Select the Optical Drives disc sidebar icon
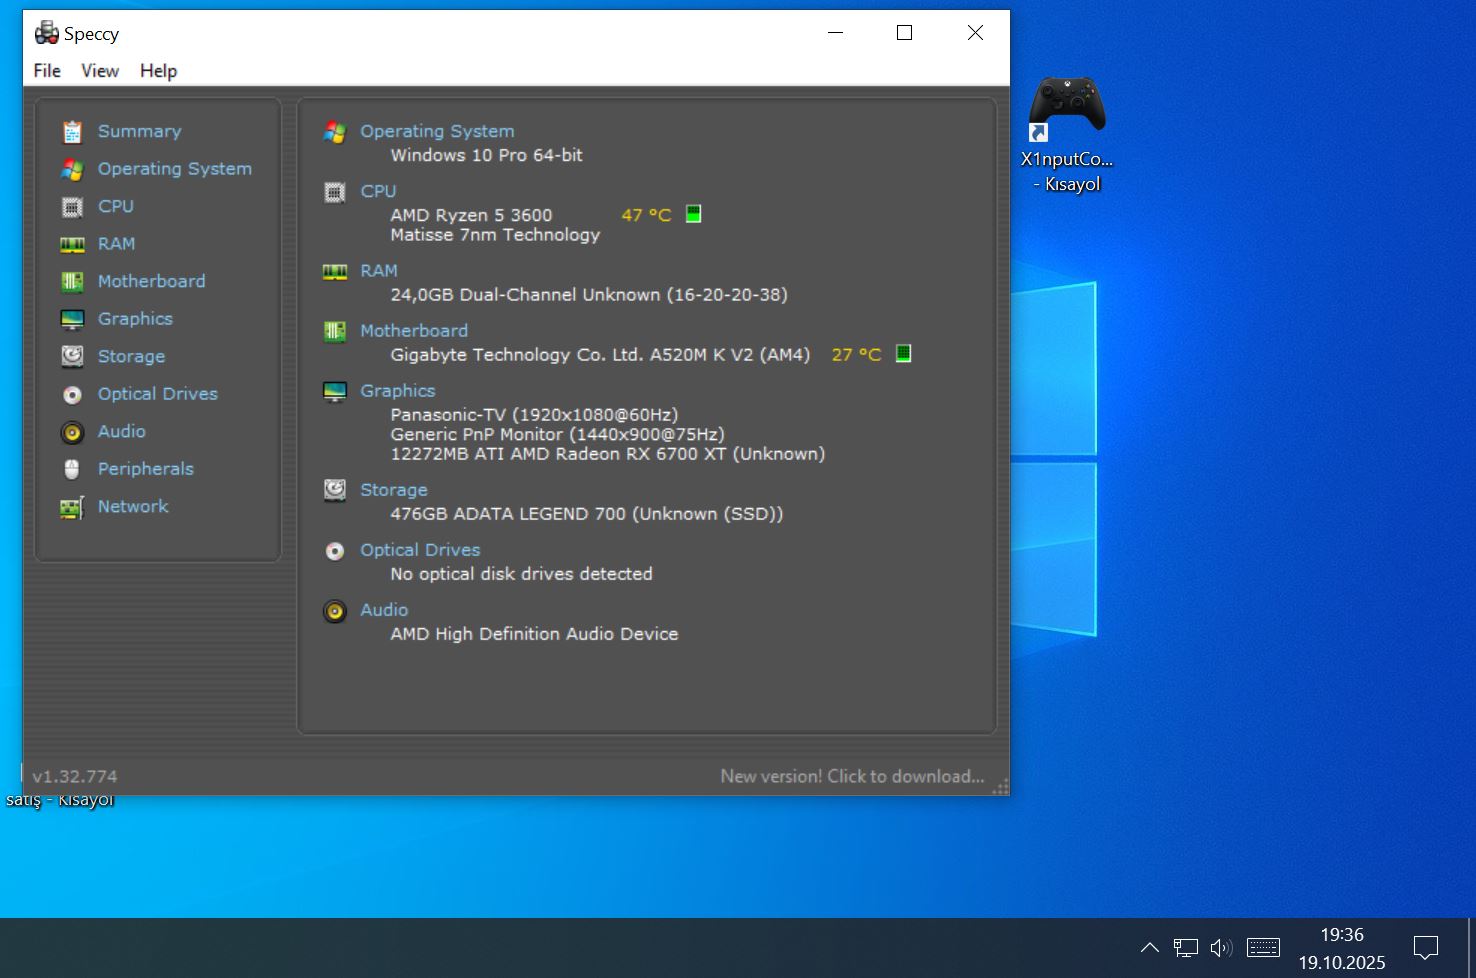 72,394
